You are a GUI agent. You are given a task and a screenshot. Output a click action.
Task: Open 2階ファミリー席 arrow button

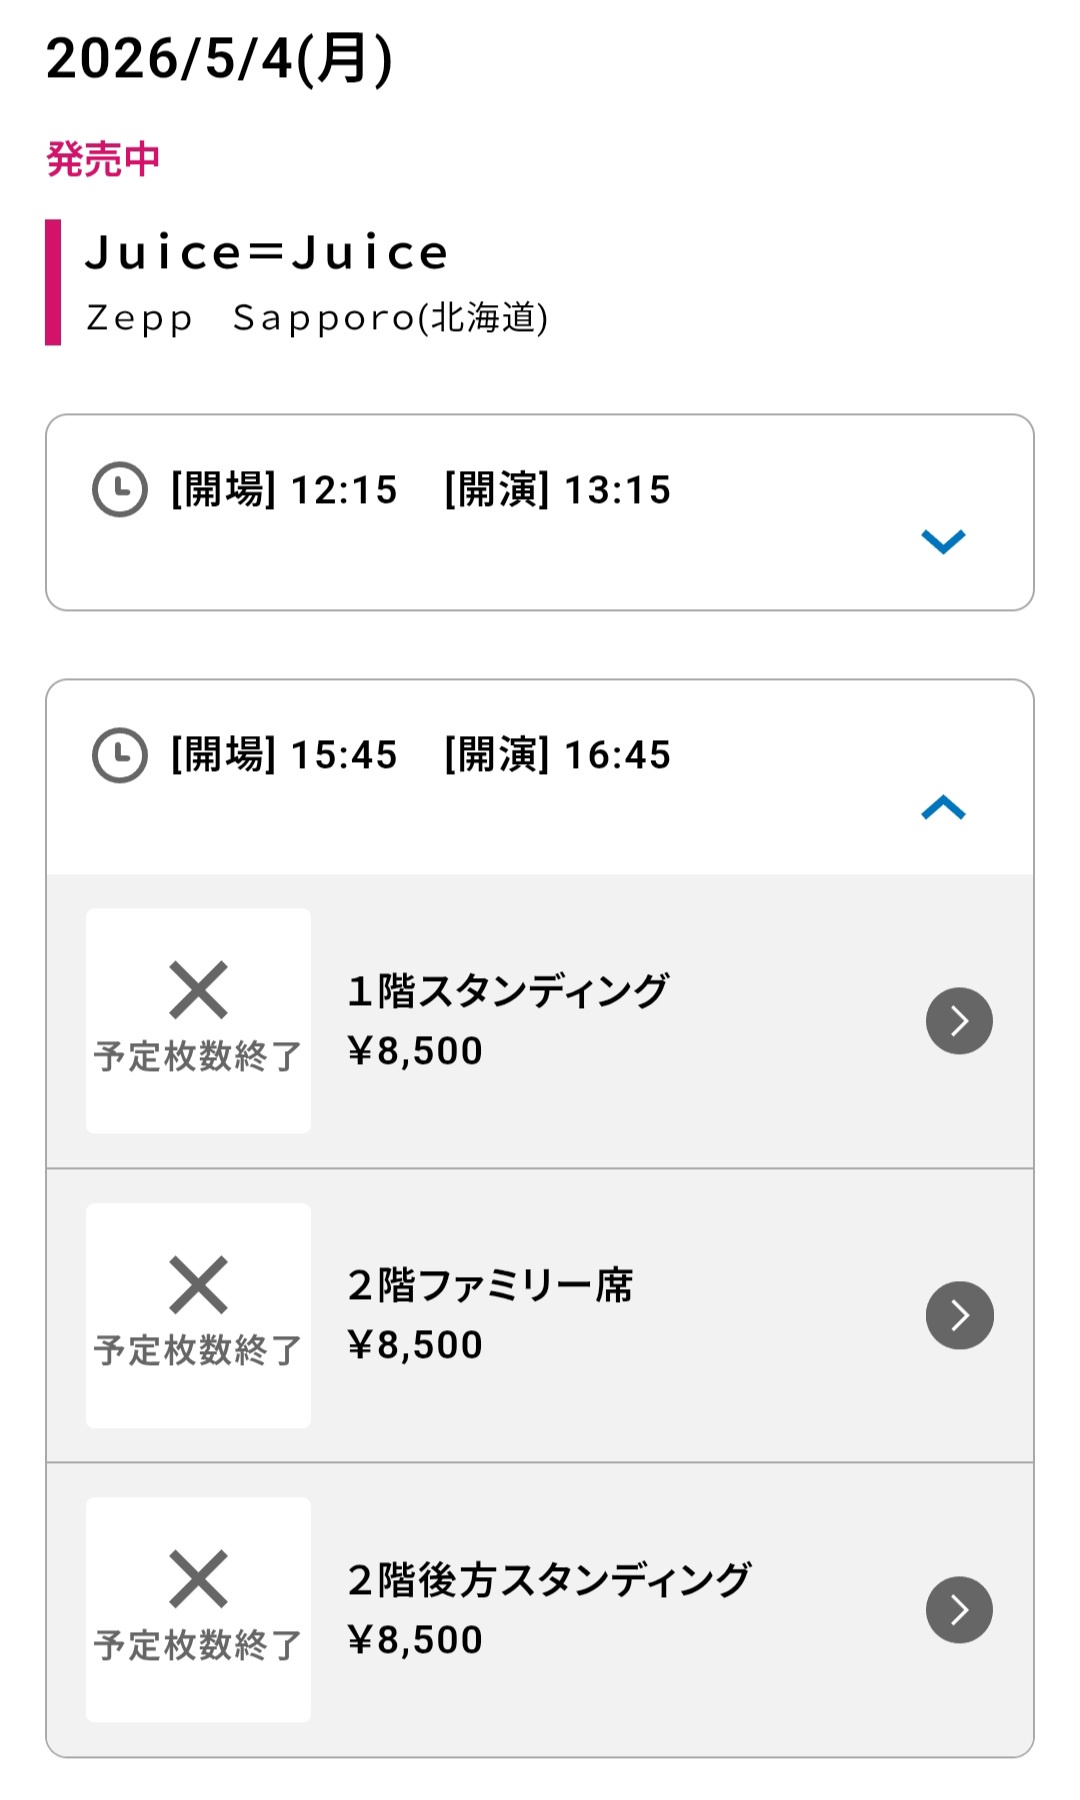(x=959, y=1315)
